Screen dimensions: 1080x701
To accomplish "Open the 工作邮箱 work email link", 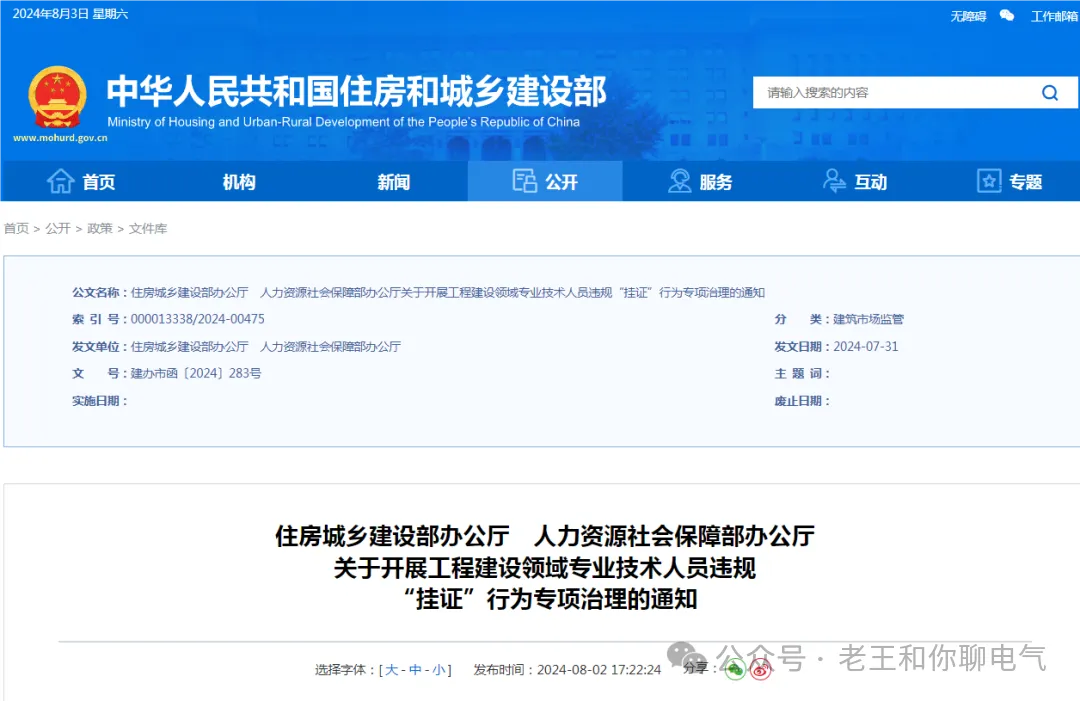I will point(1054,16).
